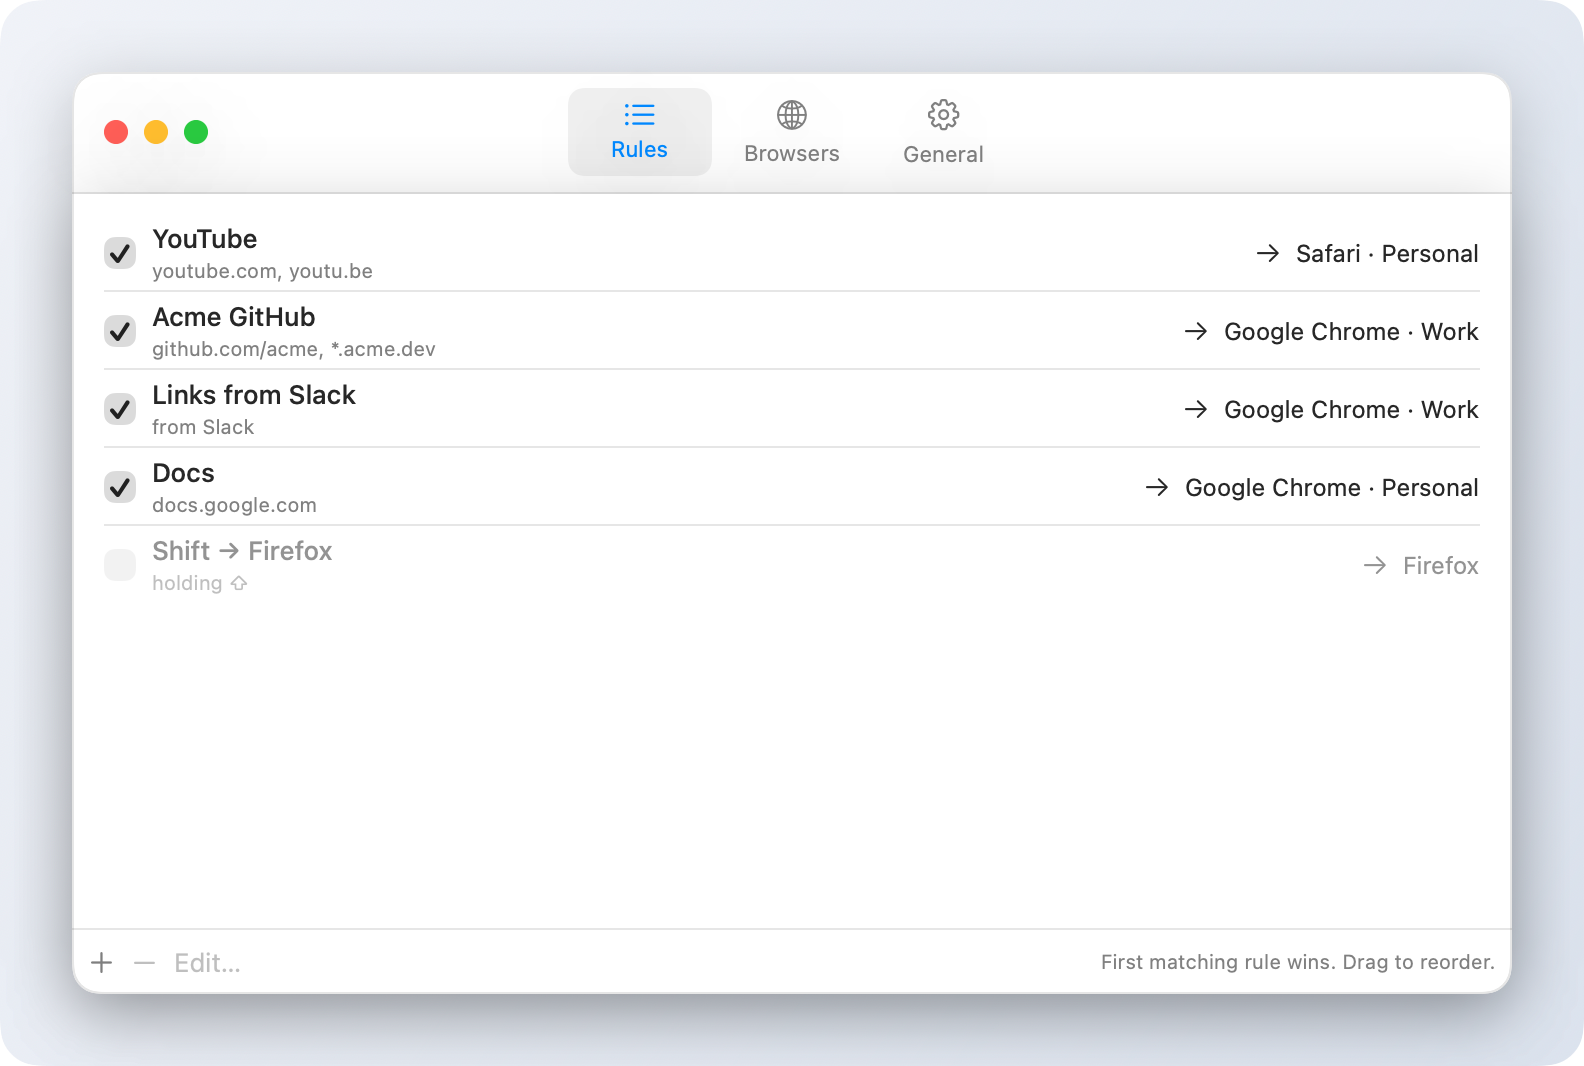The width and height of the screenshot is (1584, 1066).
Task: Select the Shift → Firefox rule title
Action: click(242, 551)
